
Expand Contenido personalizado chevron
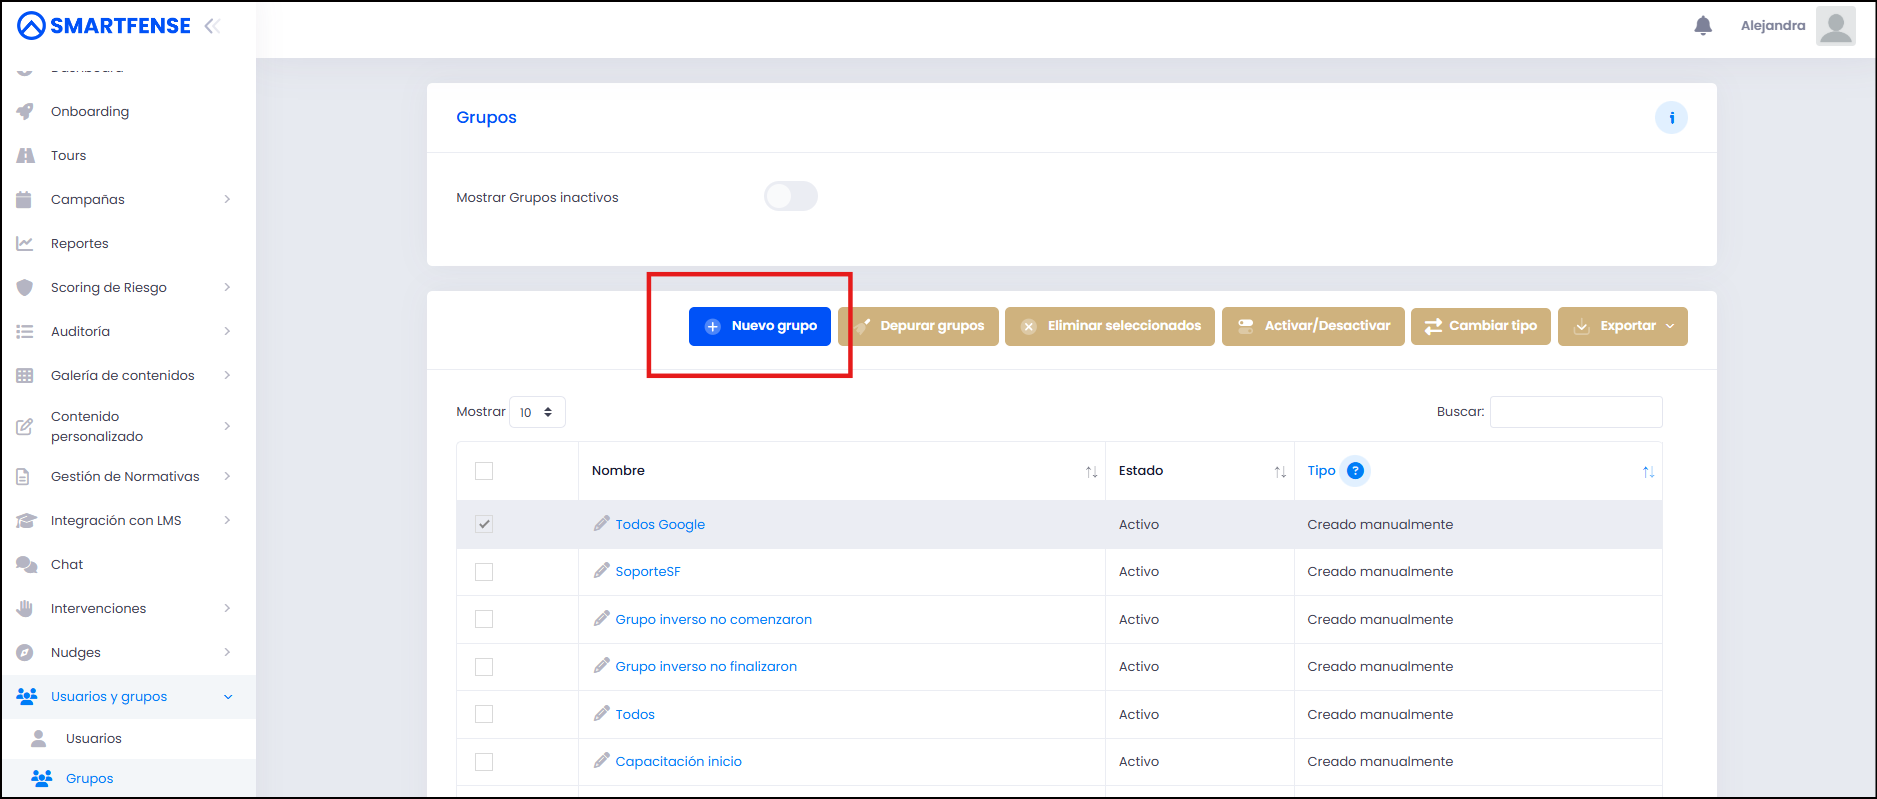click(x=227, y=426)
